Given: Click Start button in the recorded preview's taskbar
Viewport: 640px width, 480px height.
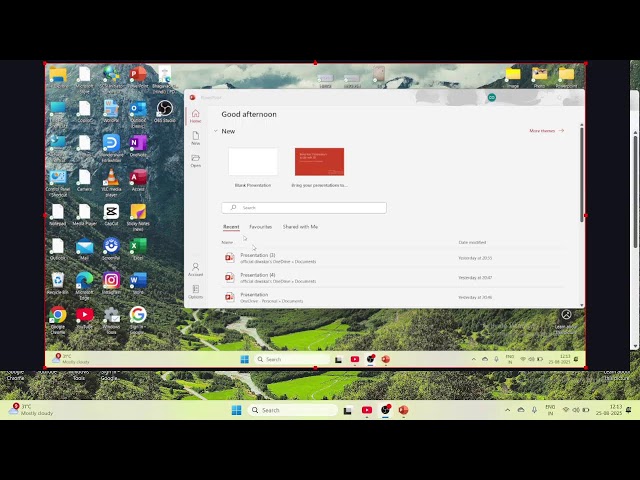Looking at the screenshot, I should click(x=244, y=359).
